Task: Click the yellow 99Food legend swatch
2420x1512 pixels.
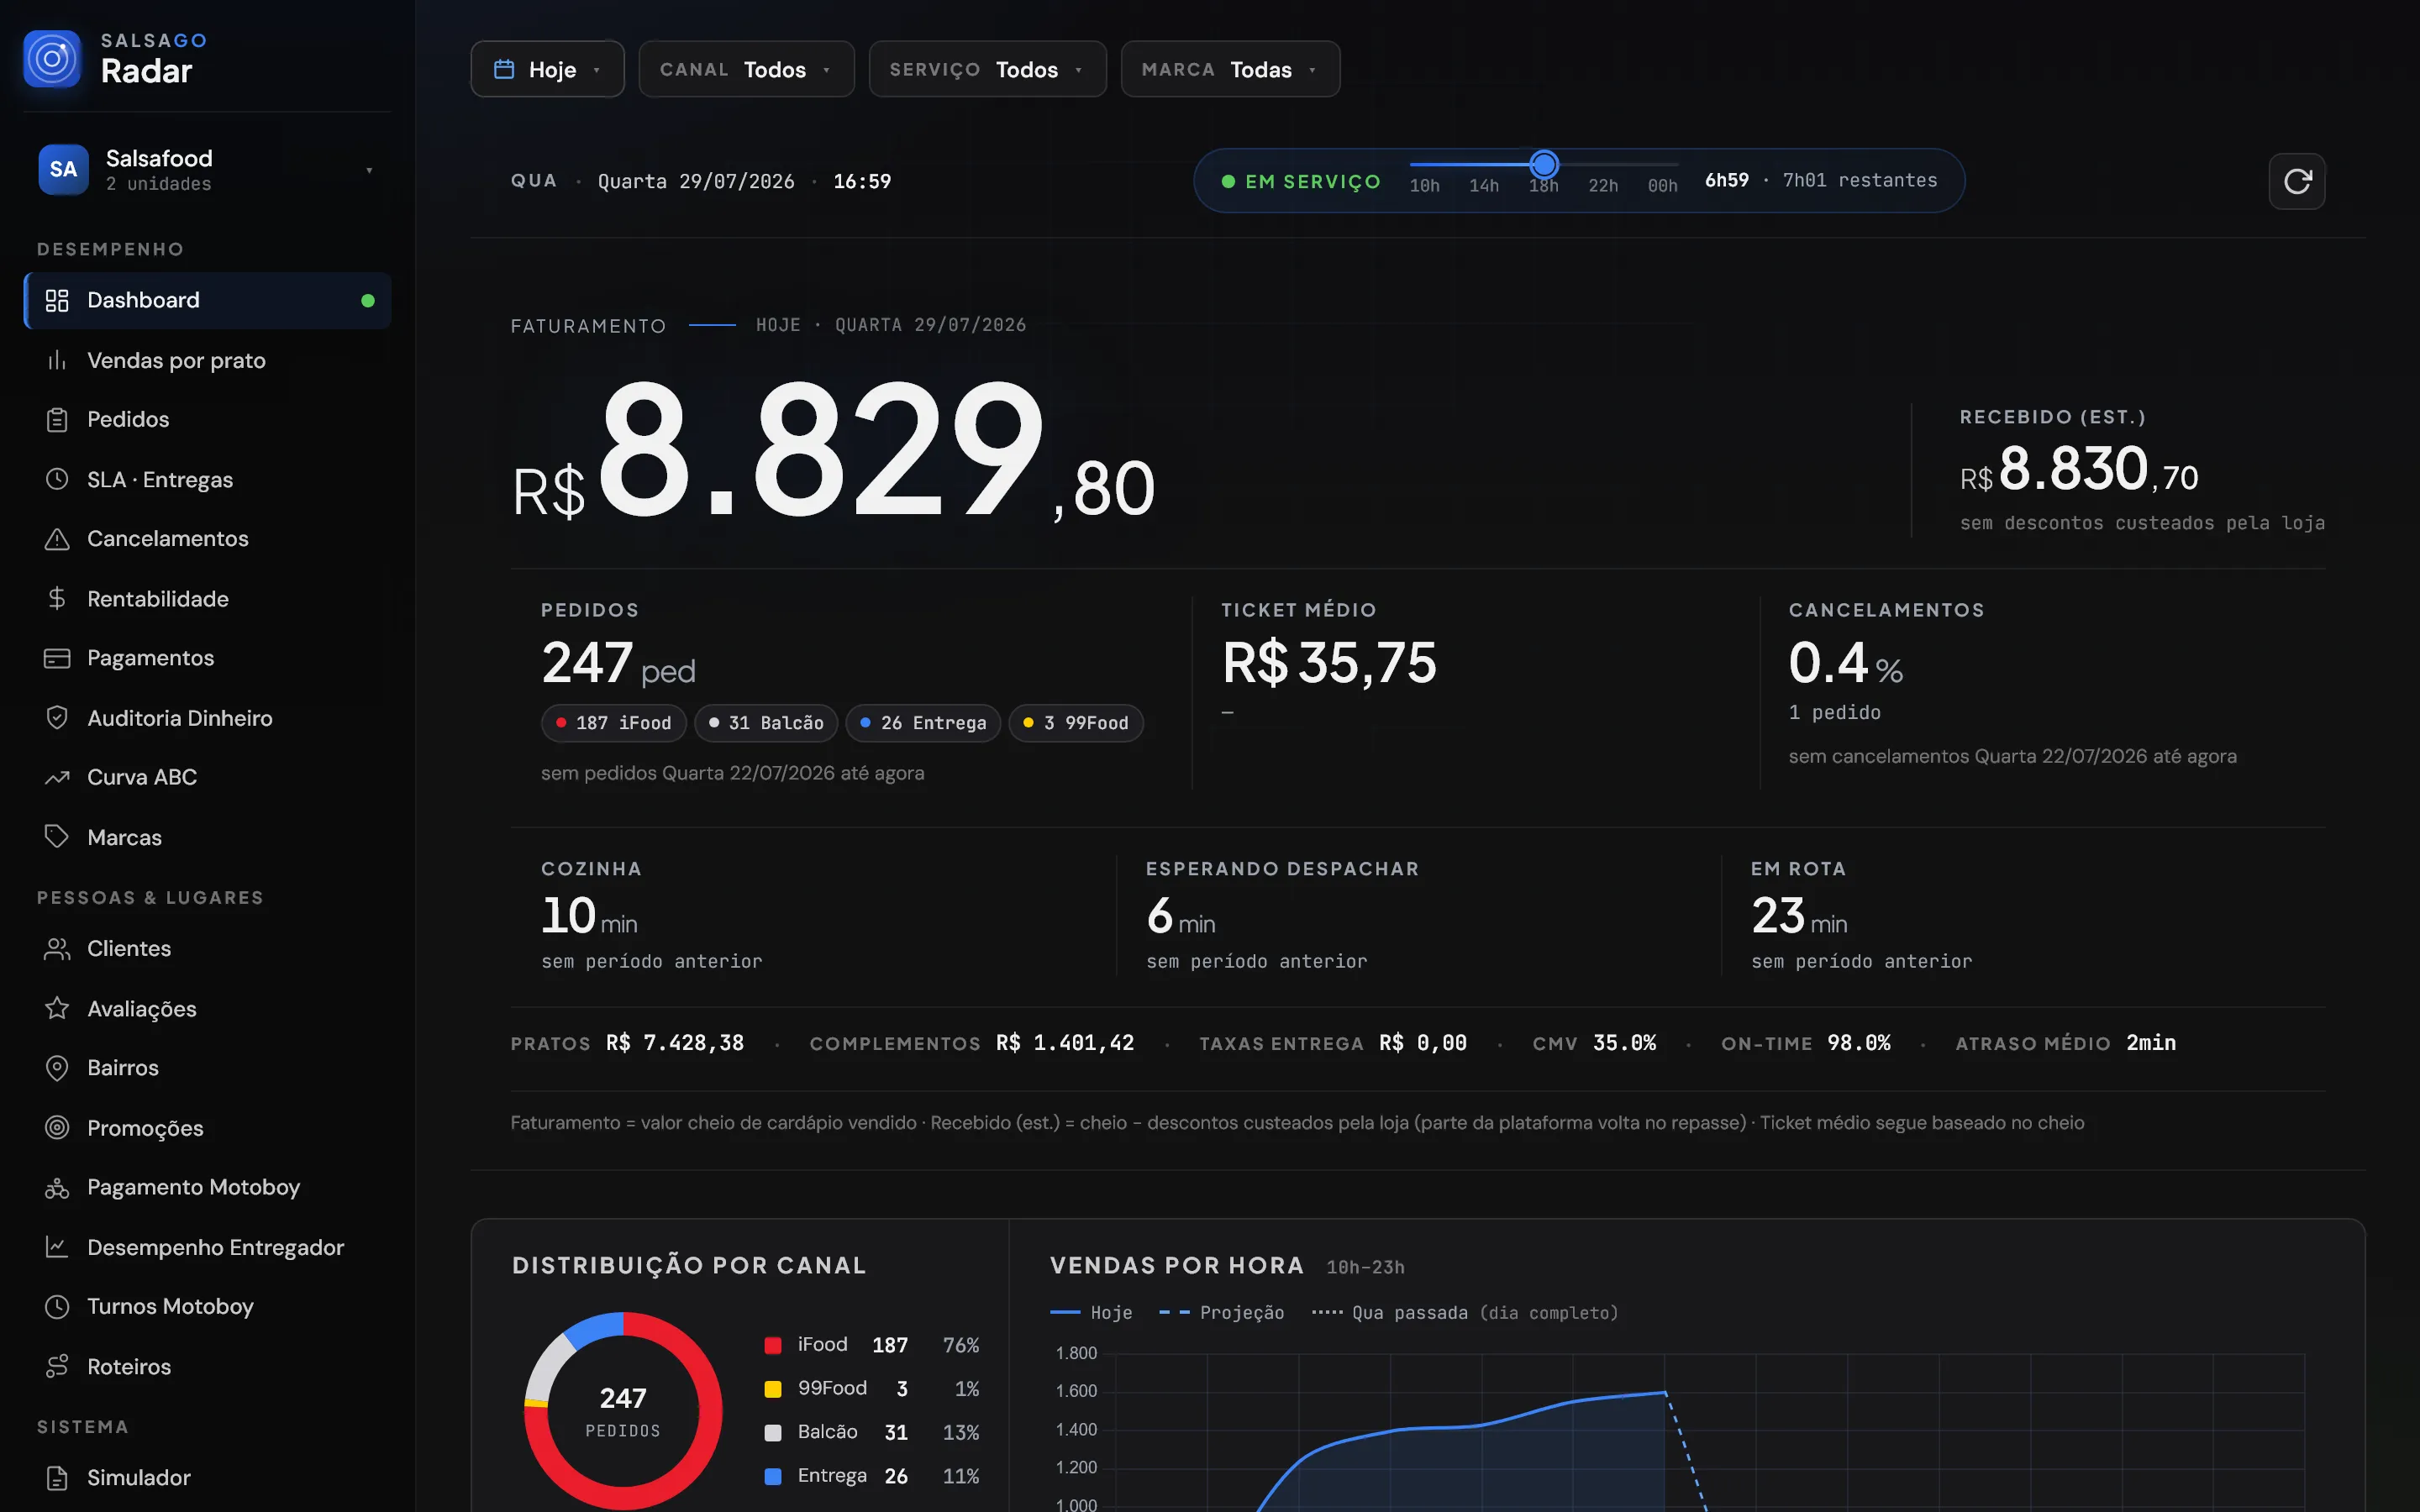Action: (x=772, y=1389)
